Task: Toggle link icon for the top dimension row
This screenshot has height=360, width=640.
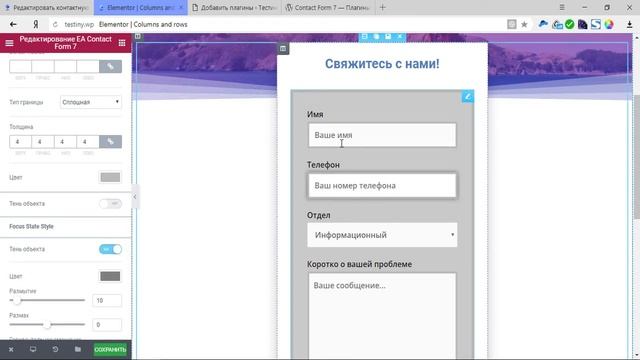Action: pyautogui.click(x=110, y=66)
